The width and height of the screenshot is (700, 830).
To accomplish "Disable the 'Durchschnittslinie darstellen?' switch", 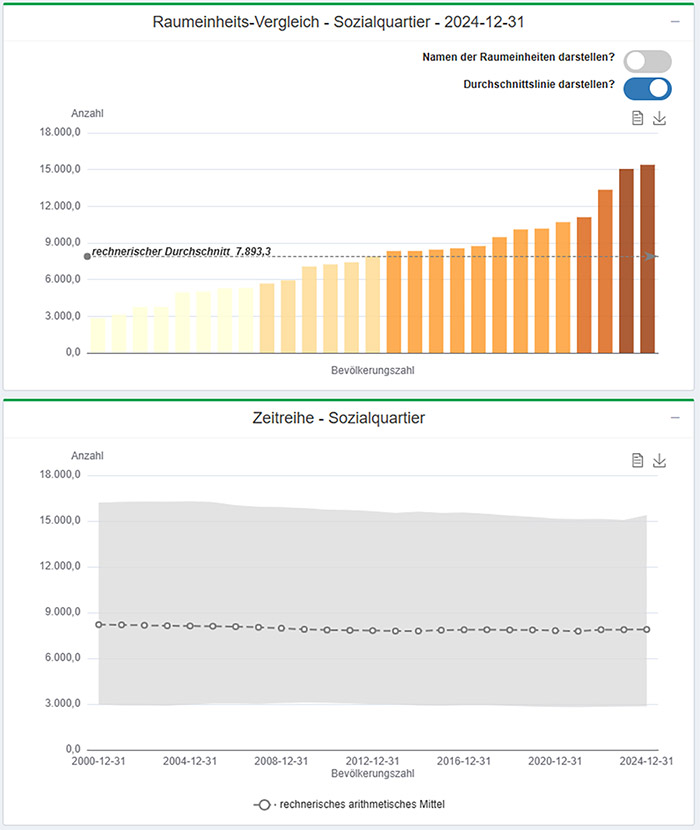I will tap(647, 88).
